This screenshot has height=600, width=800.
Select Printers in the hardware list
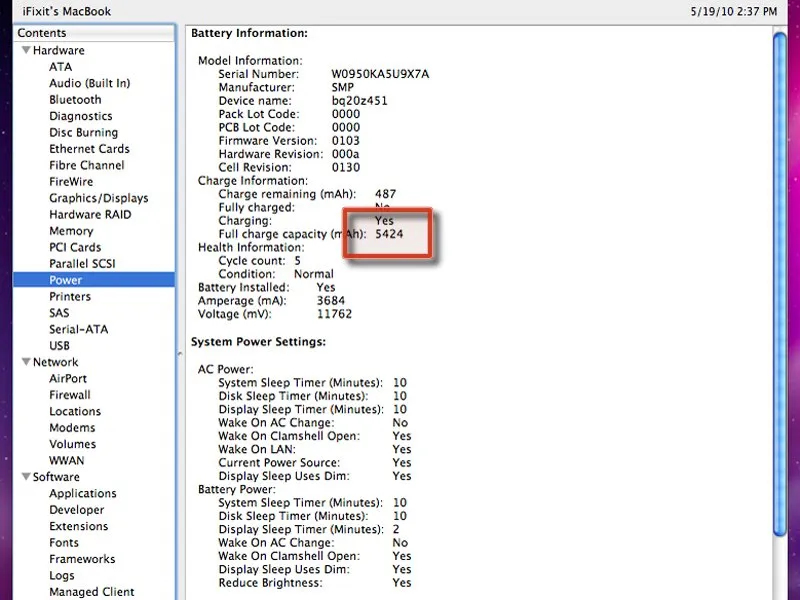pos(70,297)
